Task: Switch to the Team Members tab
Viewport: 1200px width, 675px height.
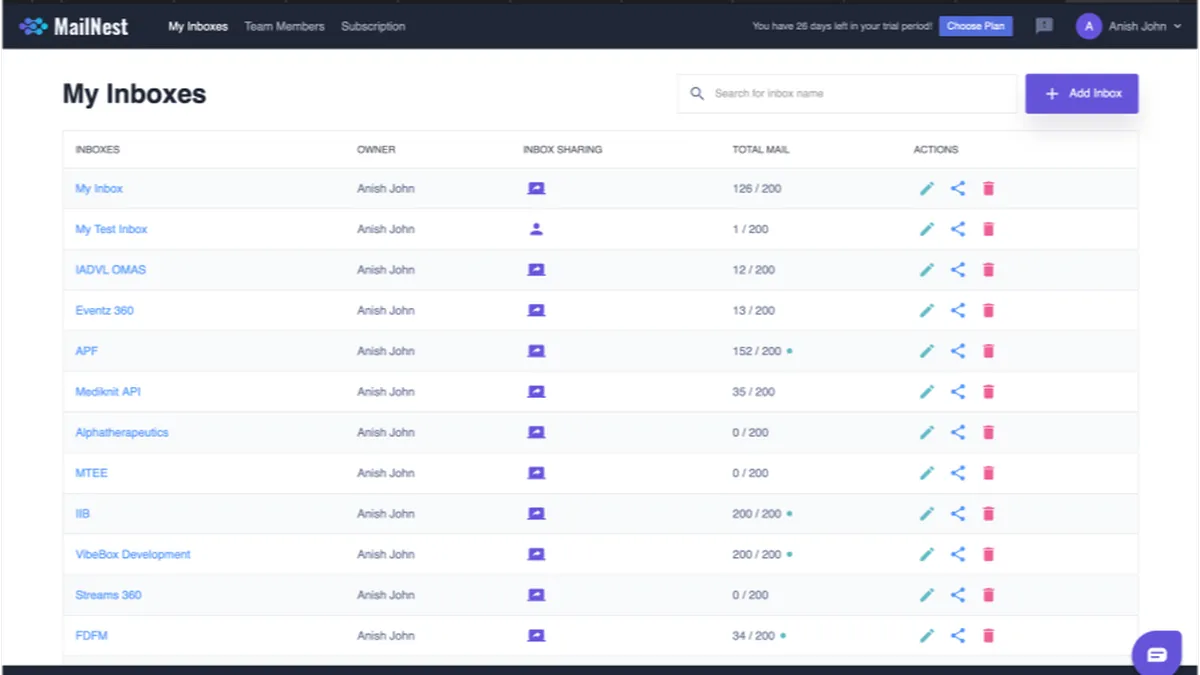Action: tap(284, 26)
